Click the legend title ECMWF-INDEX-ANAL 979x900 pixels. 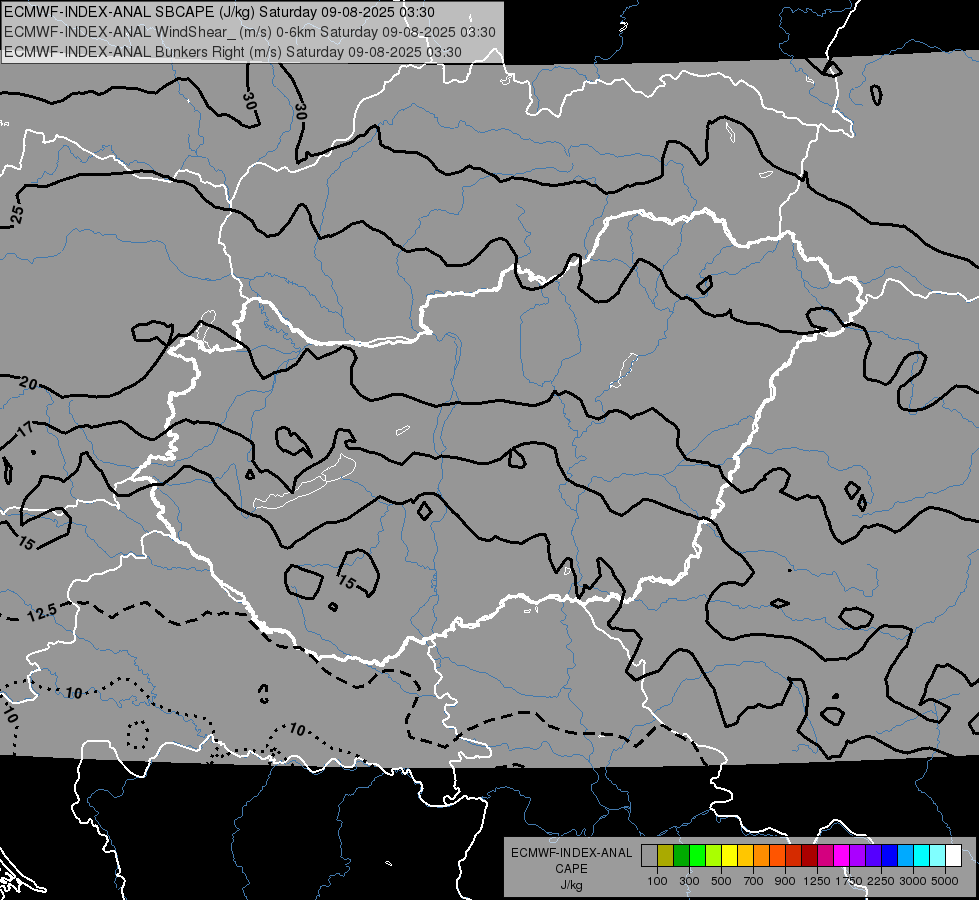tap(571, 853)
